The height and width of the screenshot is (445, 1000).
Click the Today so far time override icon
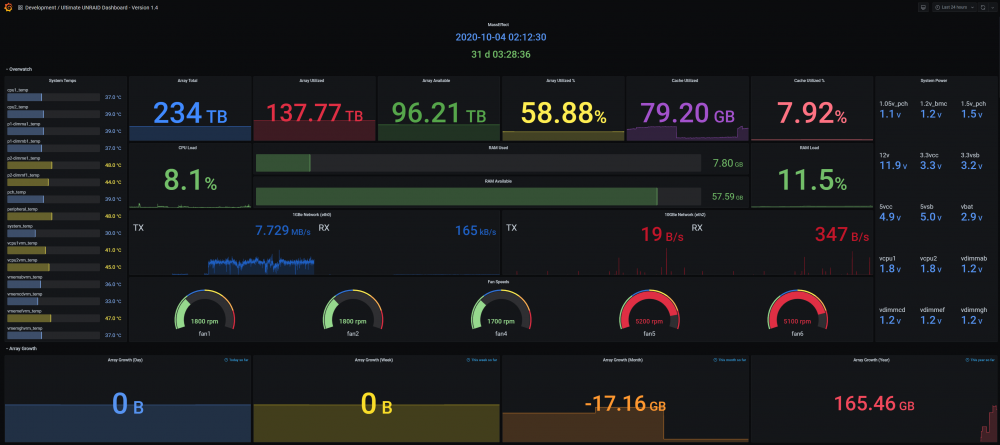pyautogui.click(x=226, y=360)
